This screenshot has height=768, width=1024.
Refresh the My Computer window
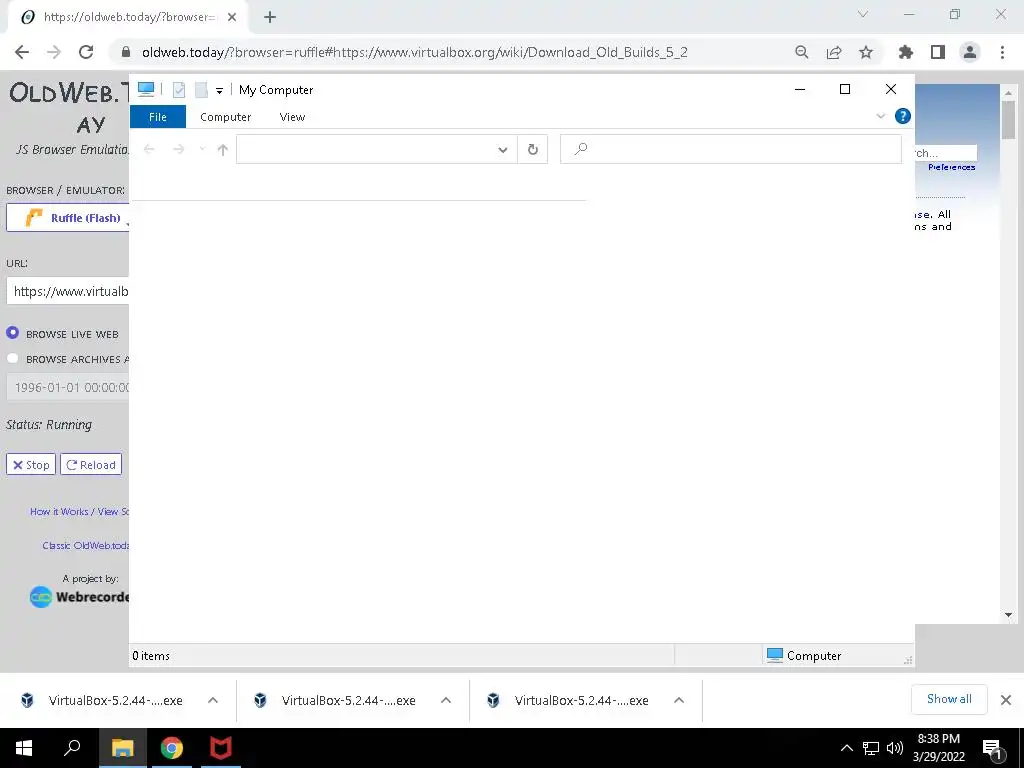(x=533, y=150)
